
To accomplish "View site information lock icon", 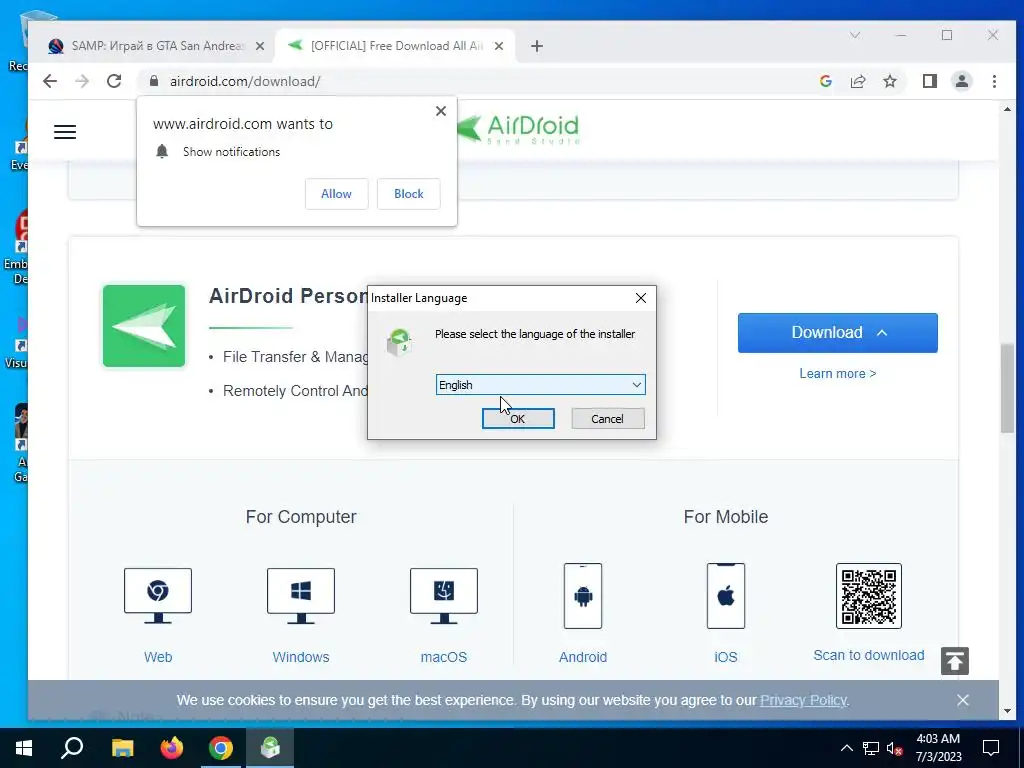I will click(154, 81).
